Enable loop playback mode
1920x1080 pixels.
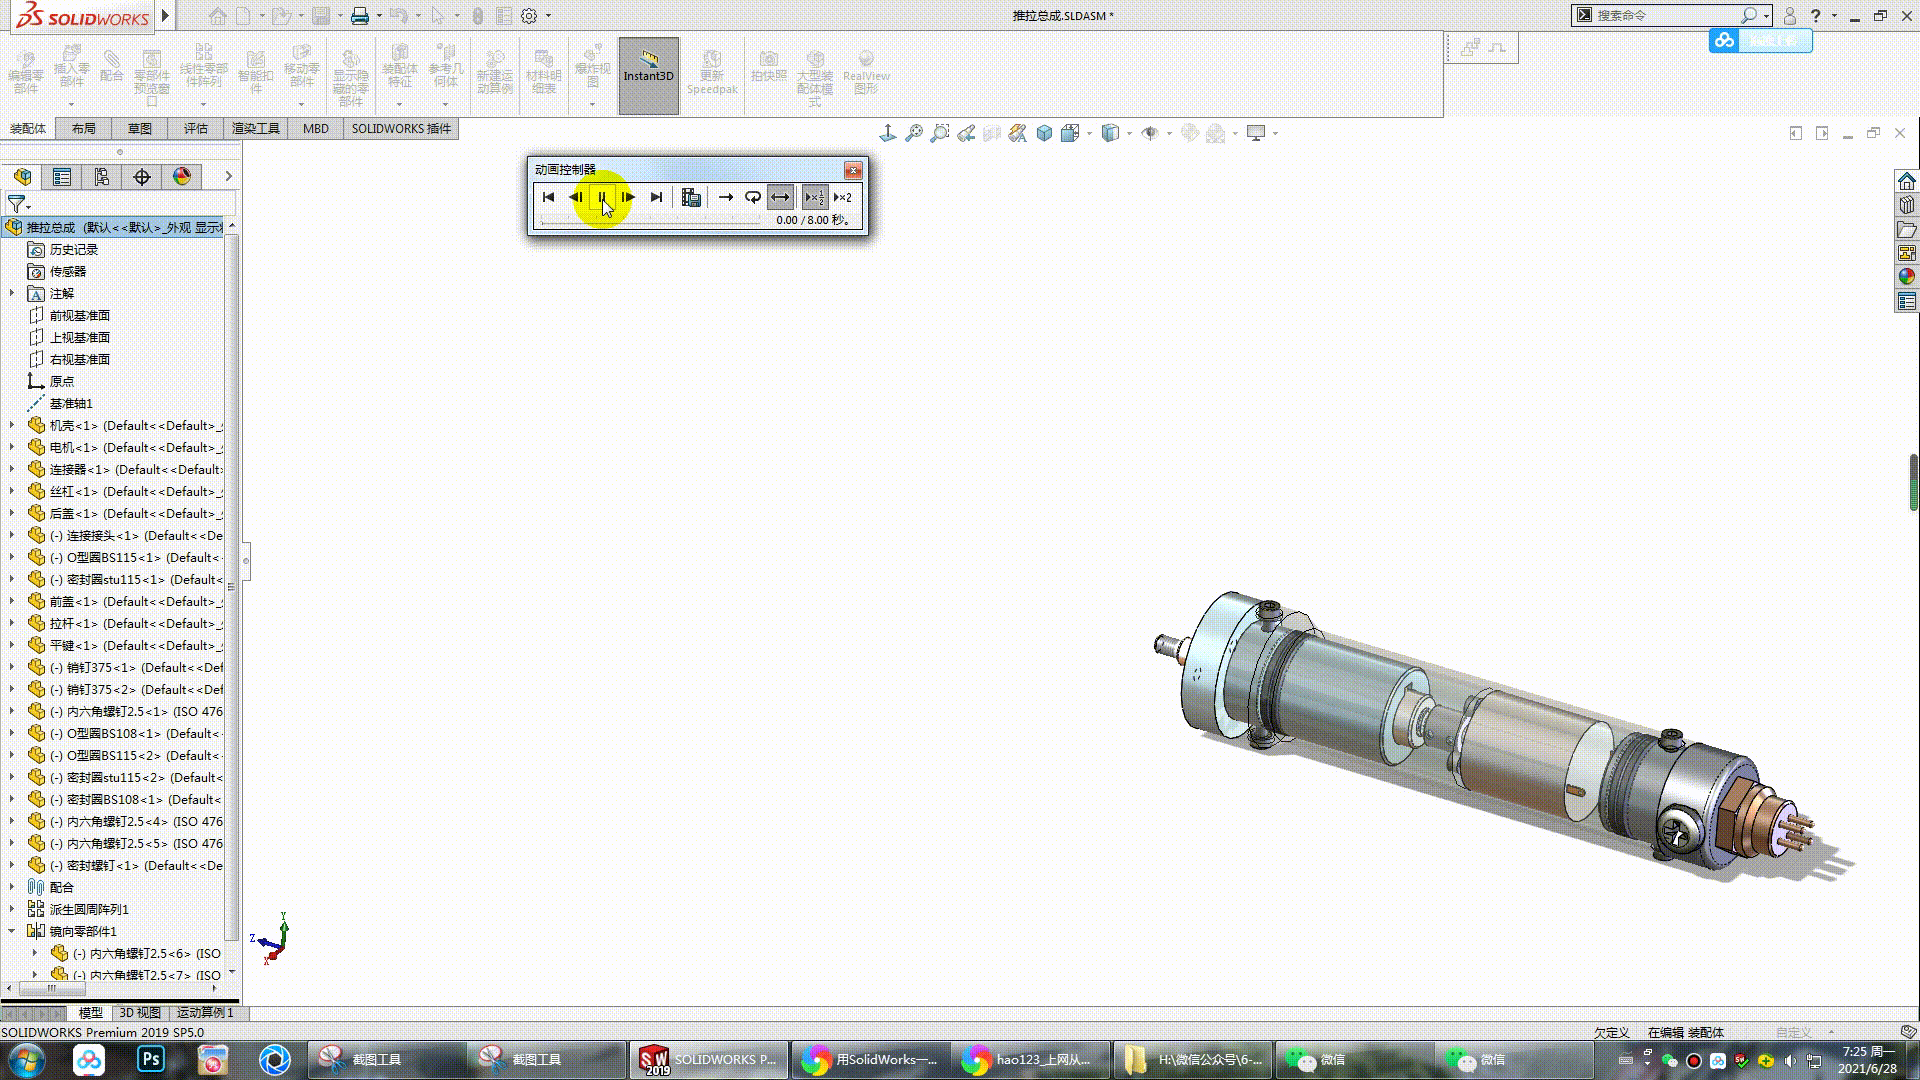(x=753, y=197)
